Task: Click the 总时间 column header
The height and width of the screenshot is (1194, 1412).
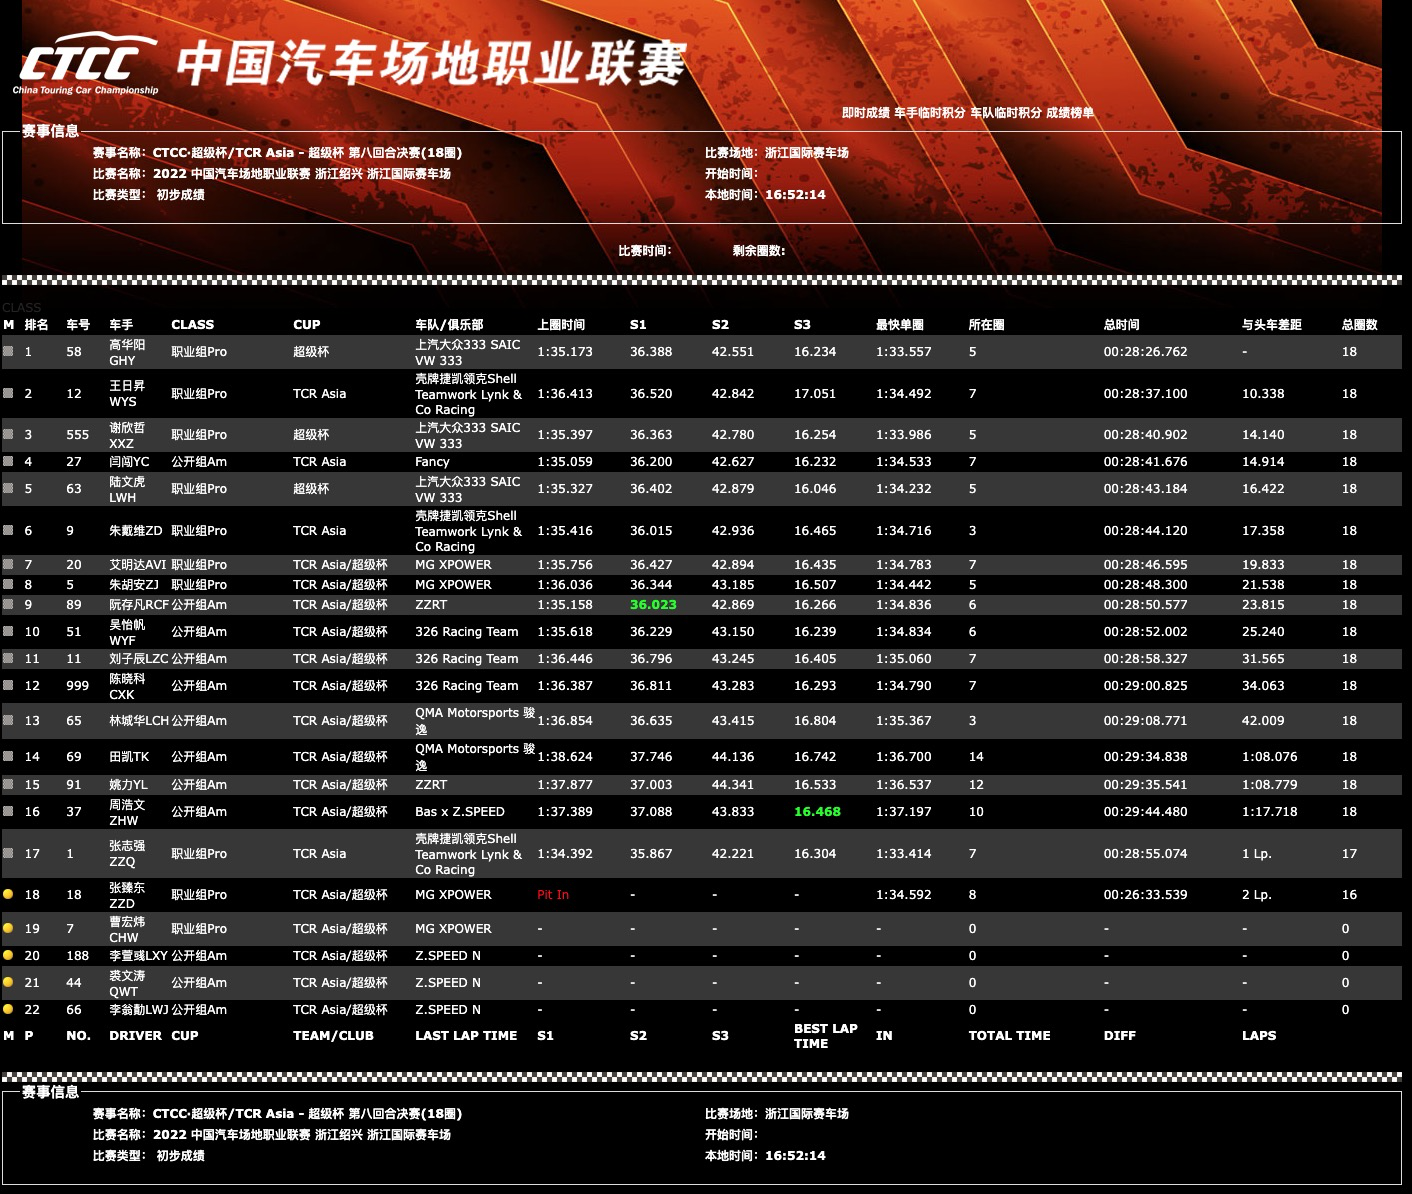Action: (x=1122, y=325)
